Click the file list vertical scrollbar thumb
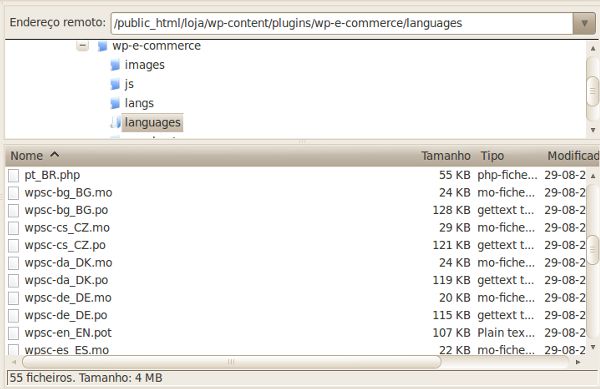600x389 pixels. pyautogui.click(x=593, y=250)
